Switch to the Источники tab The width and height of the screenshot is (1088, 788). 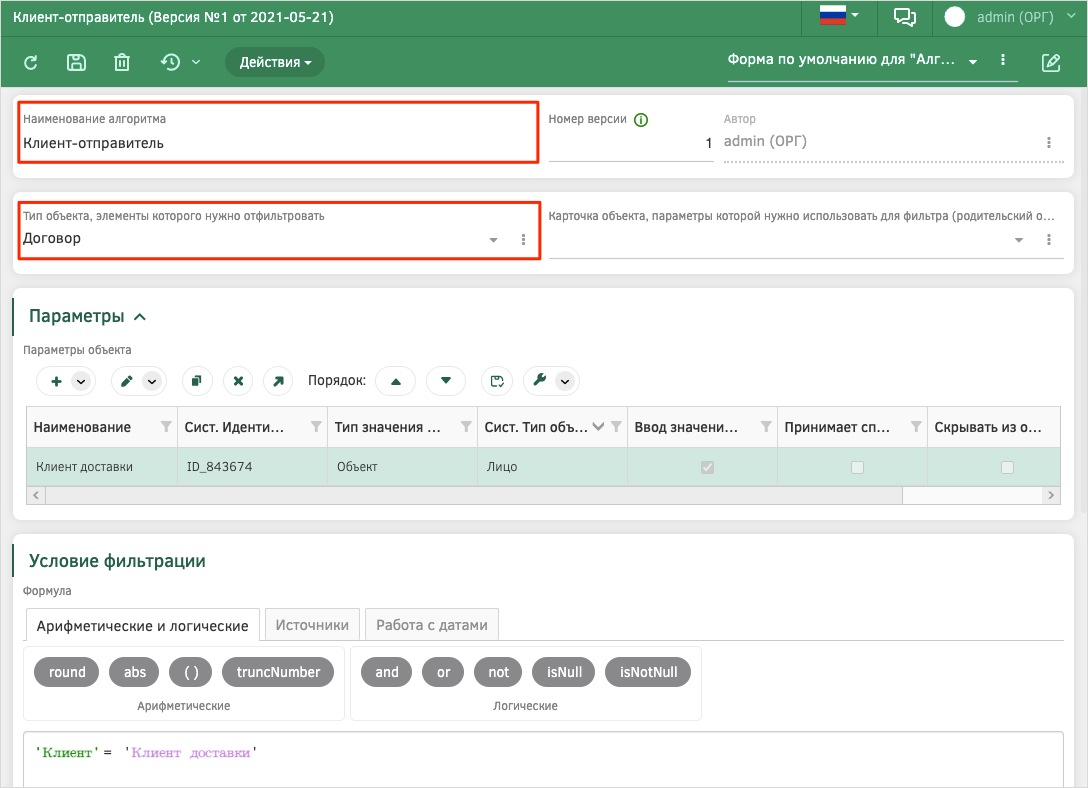click(x=312, y=625)
